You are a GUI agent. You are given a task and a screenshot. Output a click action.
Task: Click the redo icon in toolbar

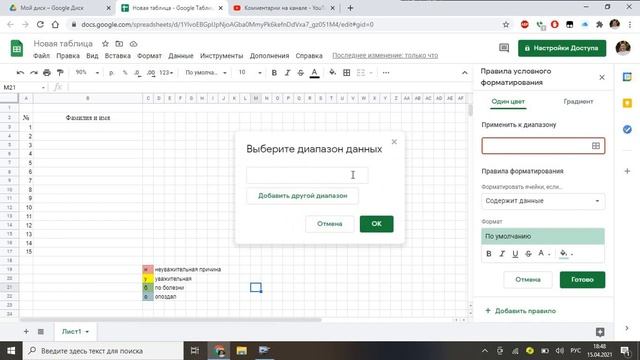(33, 73)
